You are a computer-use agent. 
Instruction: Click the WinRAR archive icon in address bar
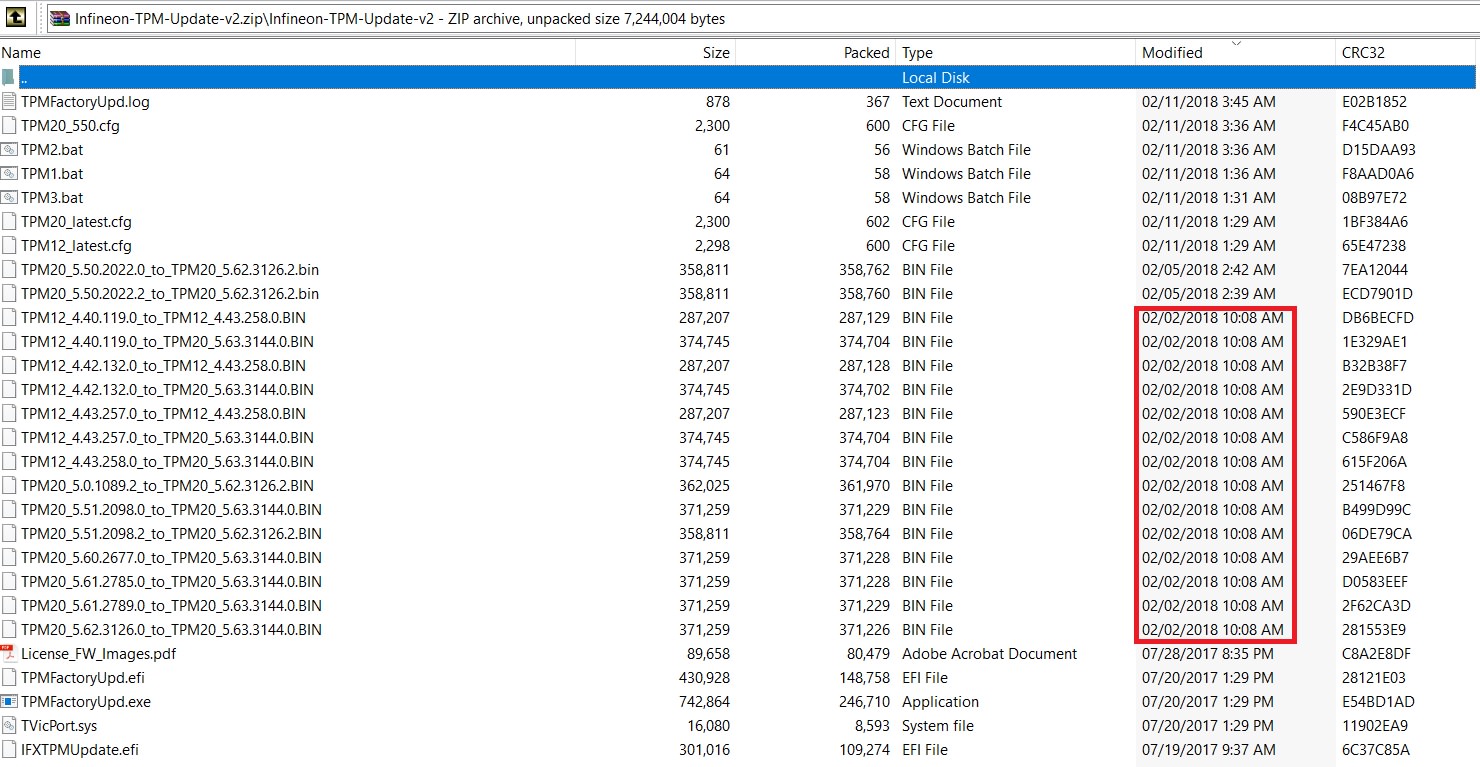60,18
